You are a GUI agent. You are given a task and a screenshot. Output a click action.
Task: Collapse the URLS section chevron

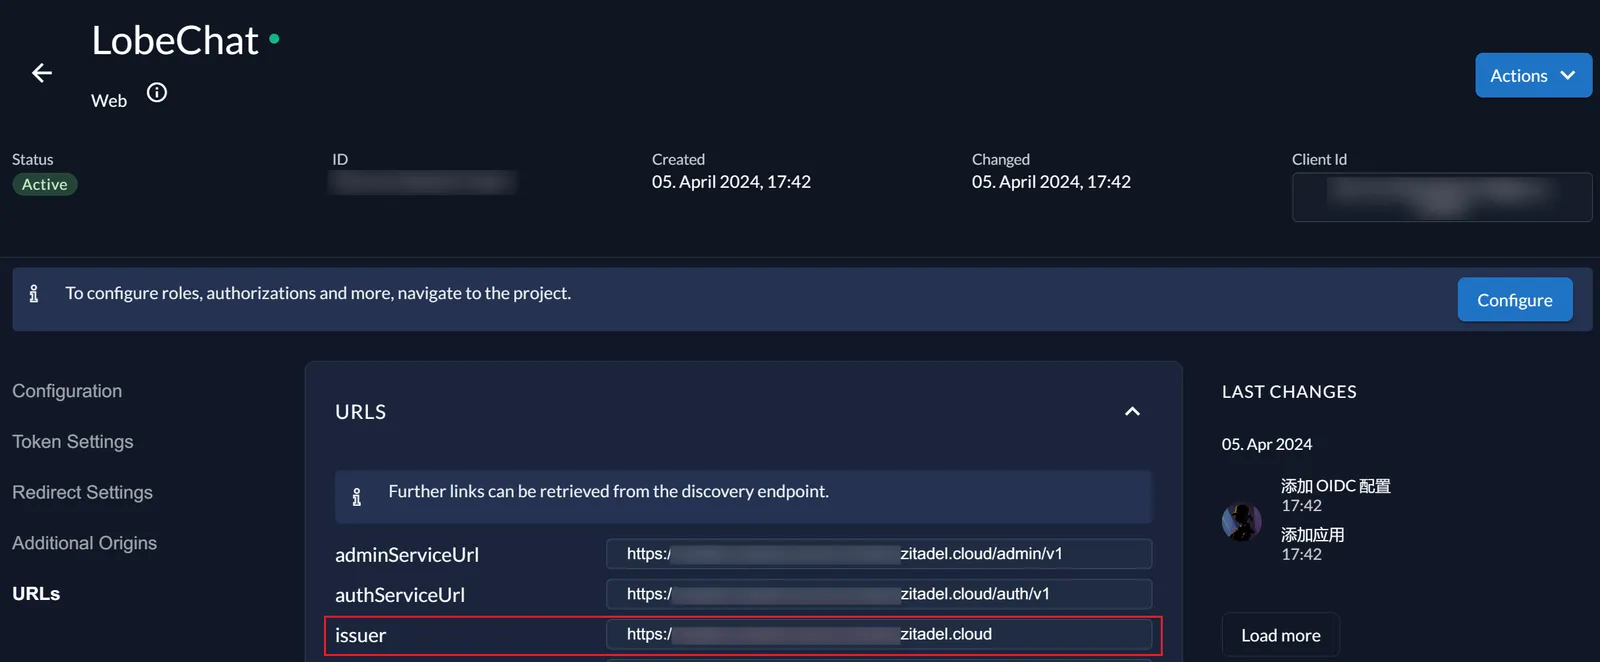pyautogui.click(x=1132, y=412)
